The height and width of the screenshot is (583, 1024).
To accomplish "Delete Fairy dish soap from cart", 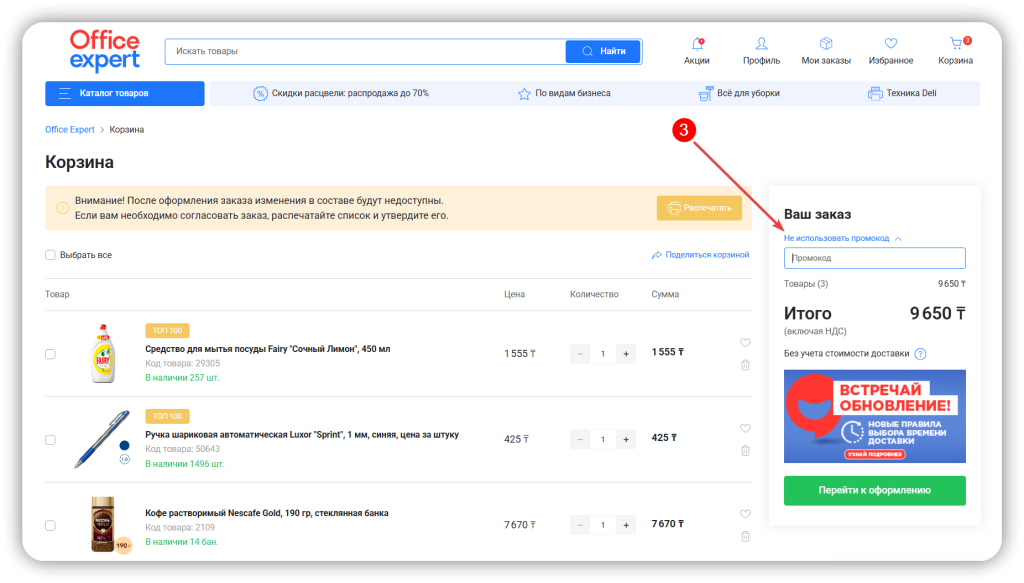I will (x=745, y=365).
